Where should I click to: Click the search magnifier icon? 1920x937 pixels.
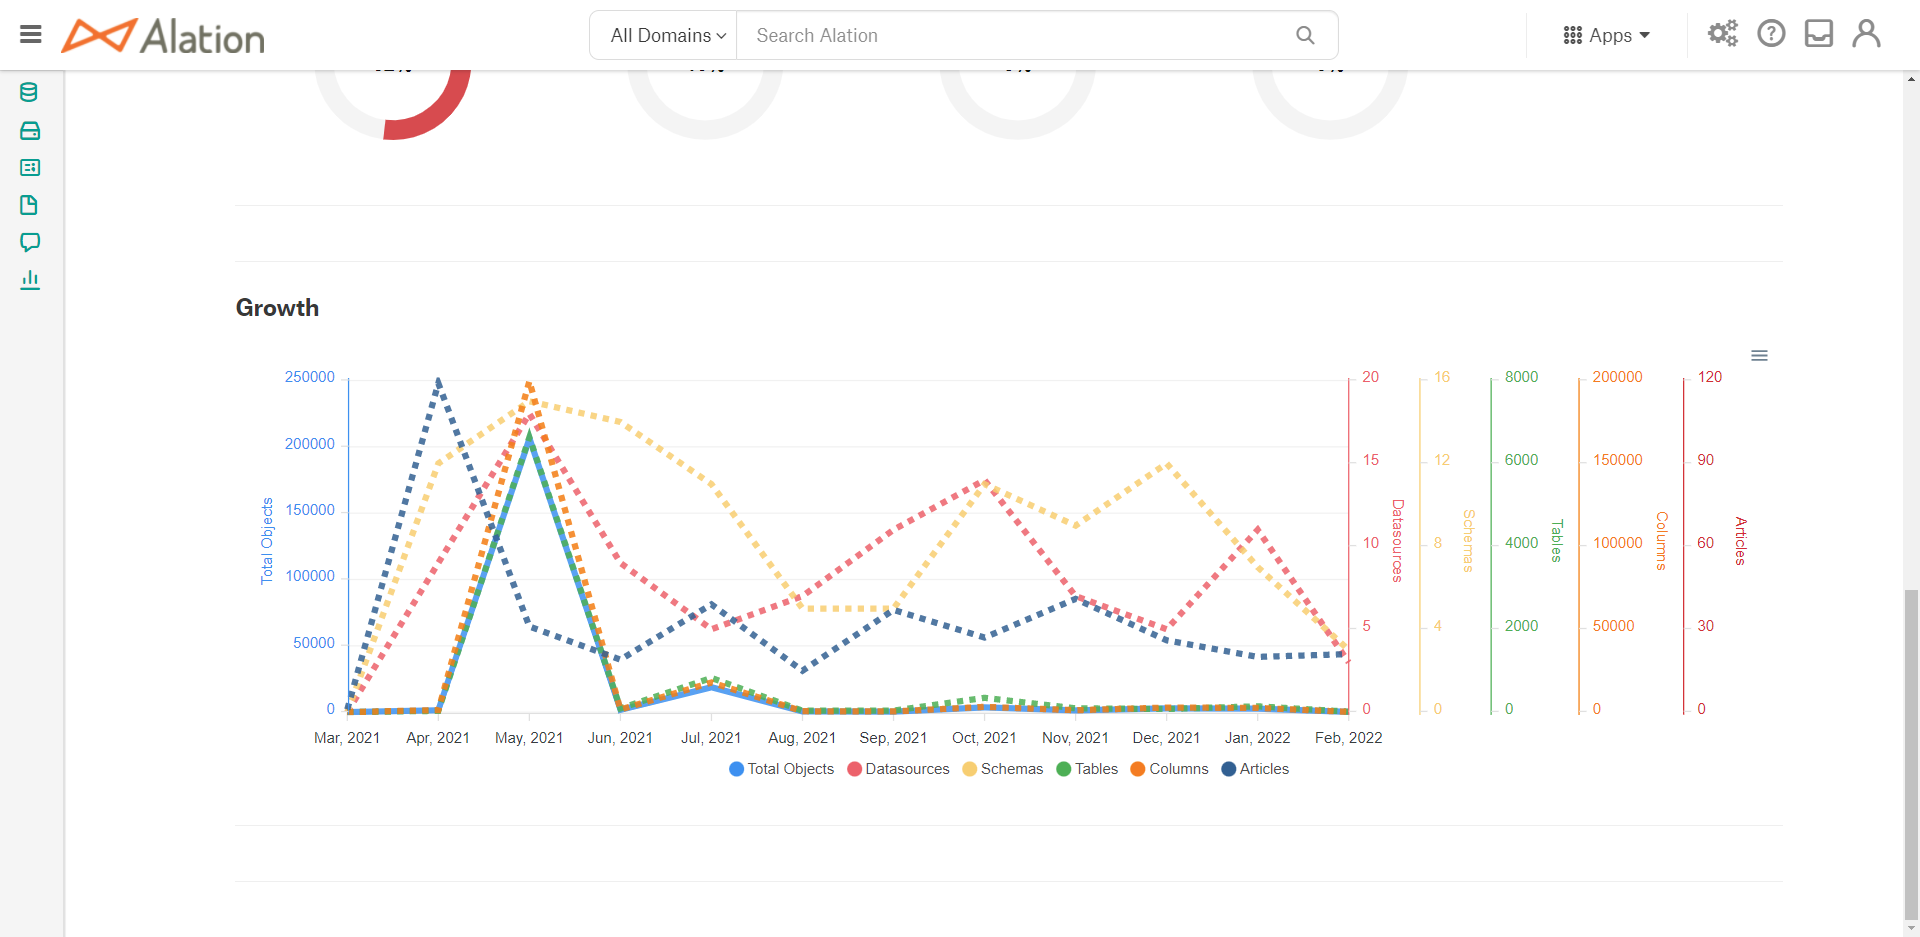[x=1305, y=35]
